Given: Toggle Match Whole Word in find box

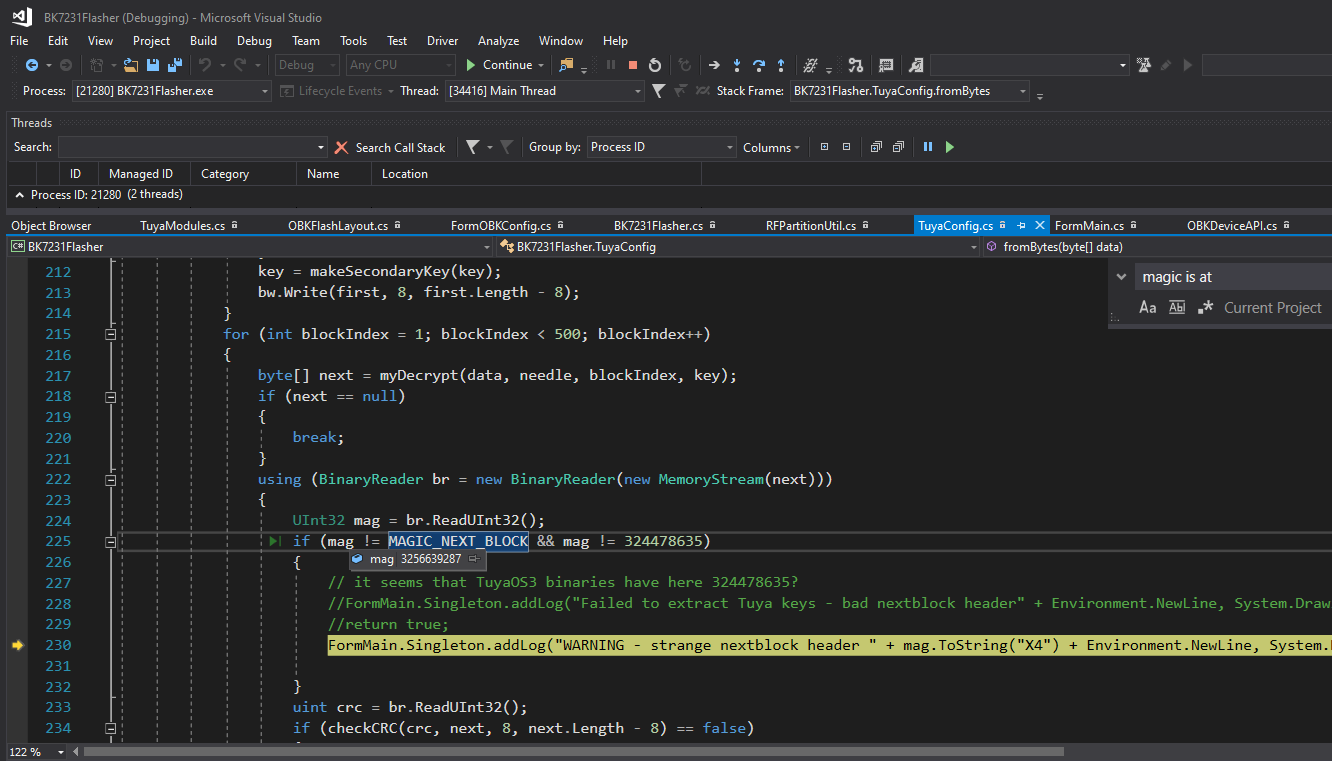Looking at the screenshot, I should pos(1177,308).
